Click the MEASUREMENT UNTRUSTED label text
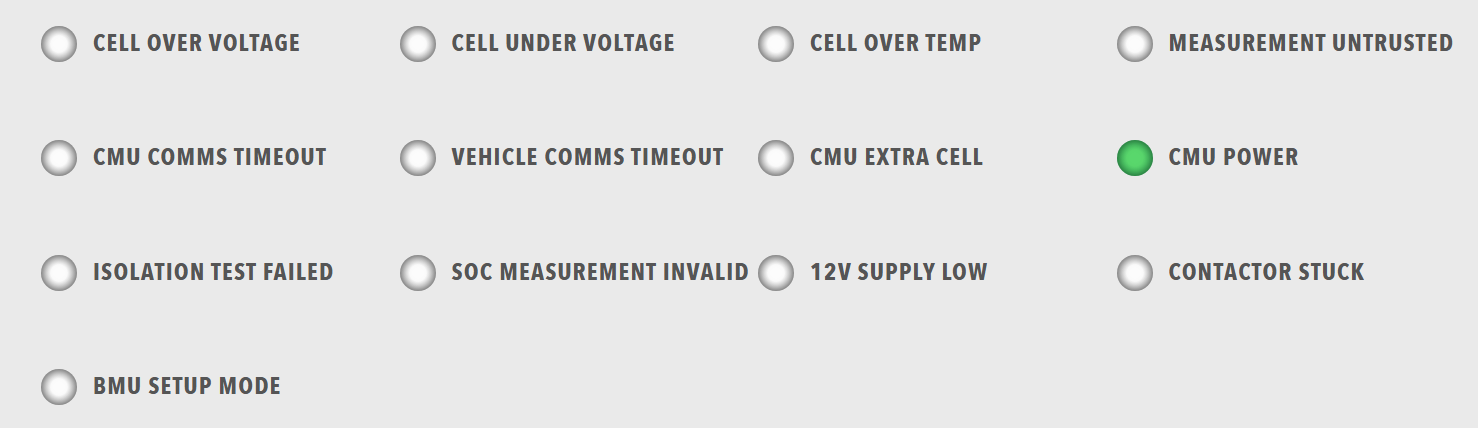Viewport: 1478px width, 428px height. click(1310, 44)
